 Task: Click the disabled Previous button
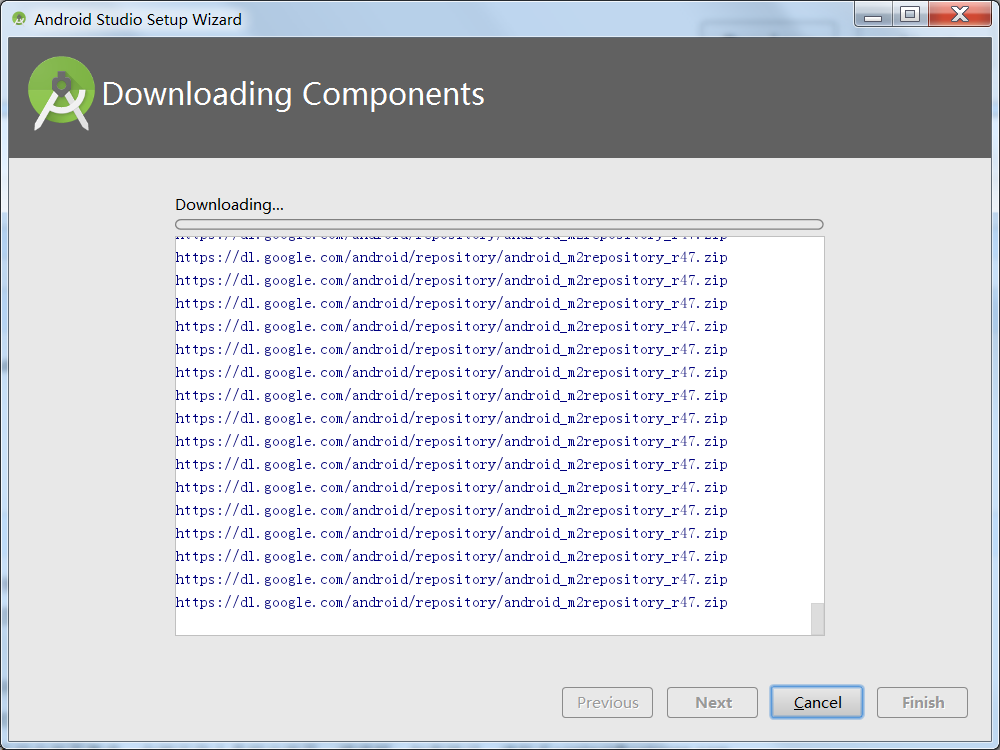[x=607, y=702]
